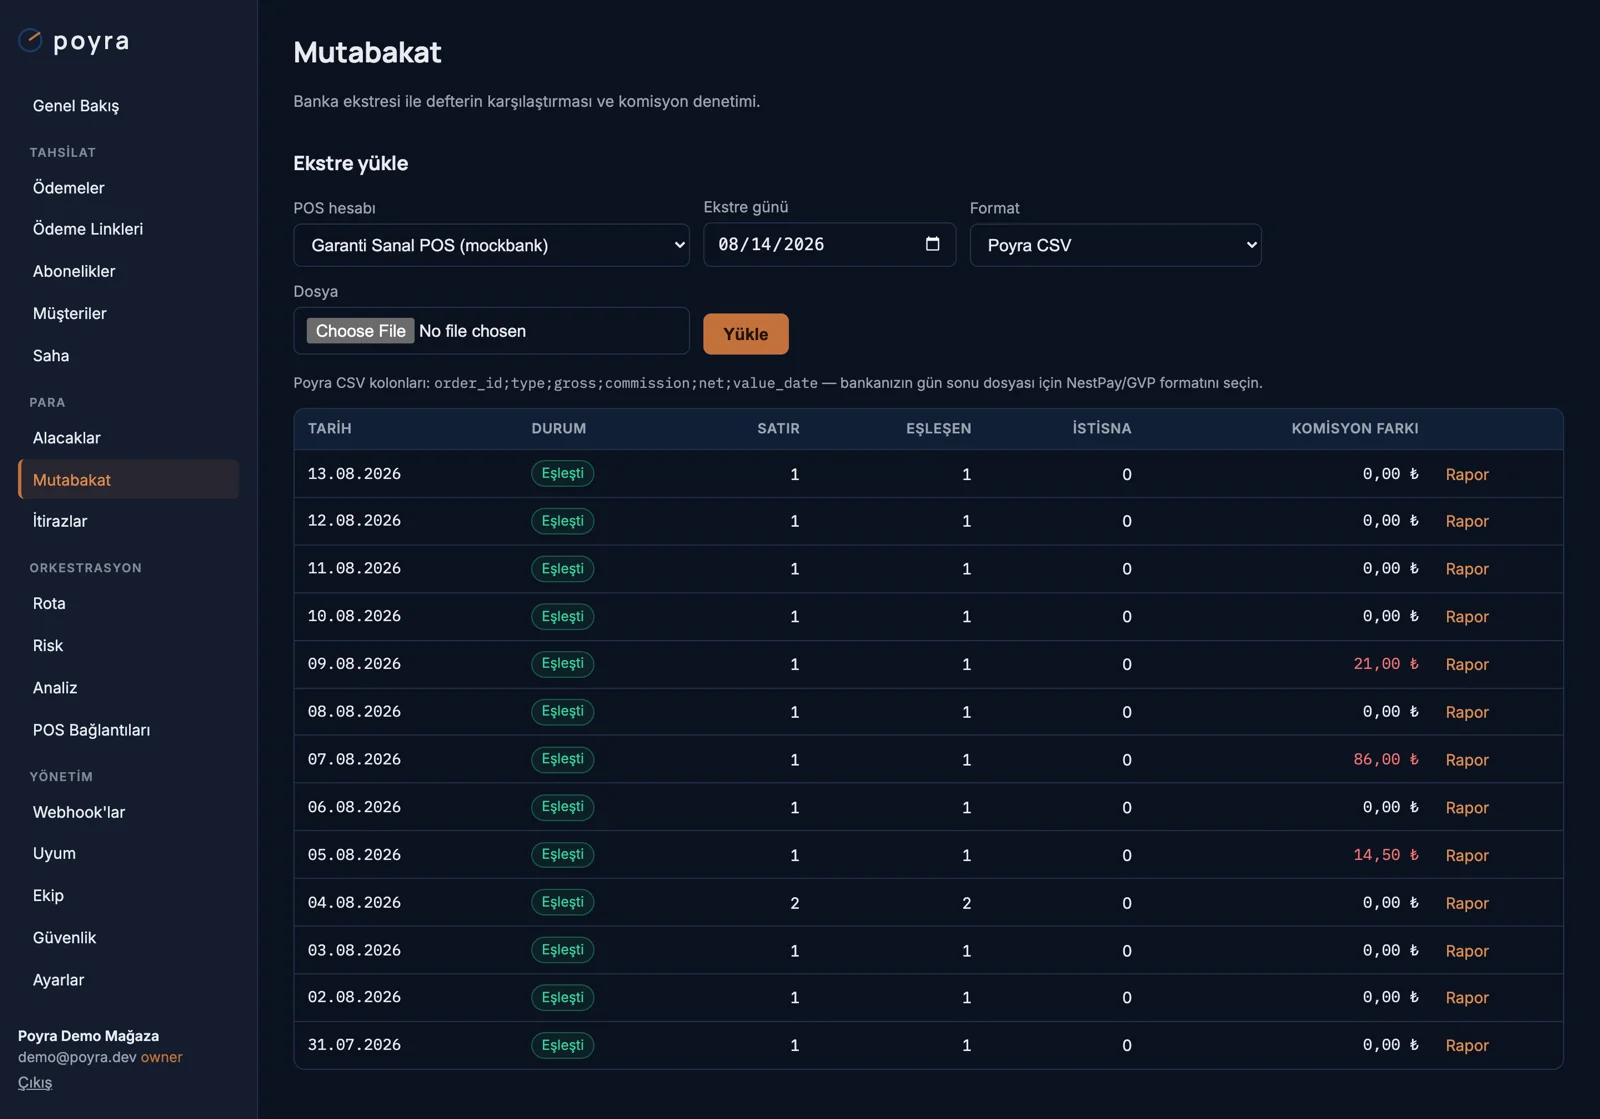Screen dimensions: 1600x1119
Task: Open the Format dropdown showing Poyra CSV
Action: [x=1115, y=245]
